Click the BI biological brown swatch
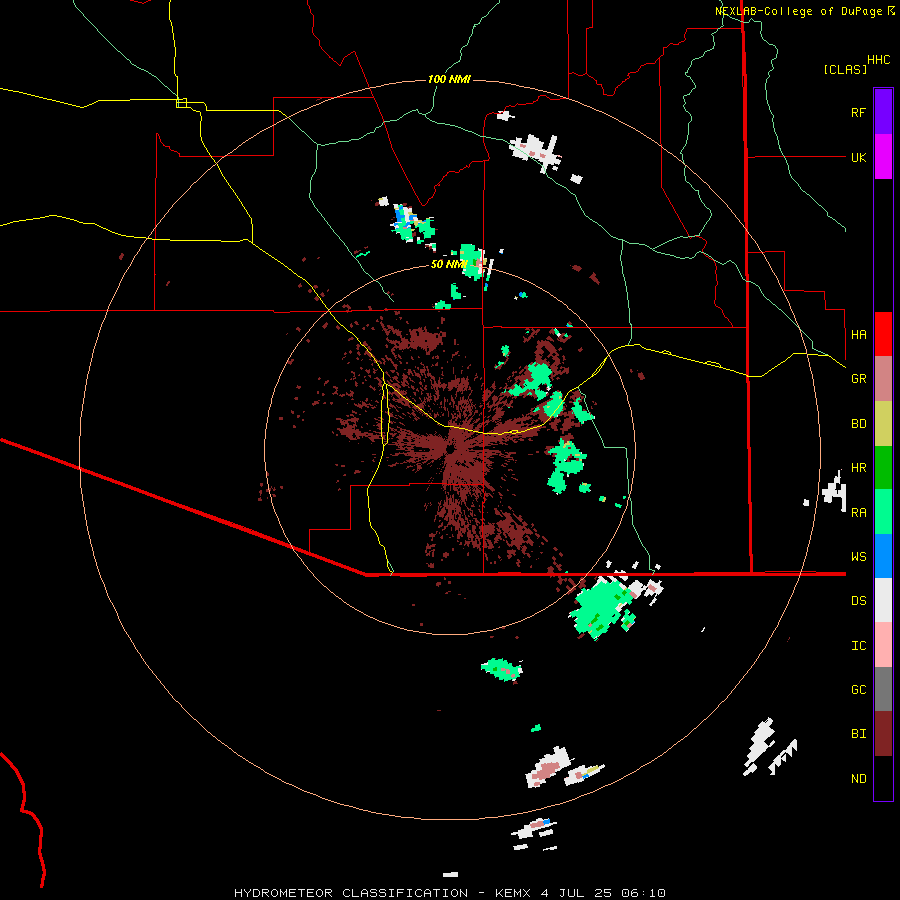Screen dimensions: 900x900 883,734
